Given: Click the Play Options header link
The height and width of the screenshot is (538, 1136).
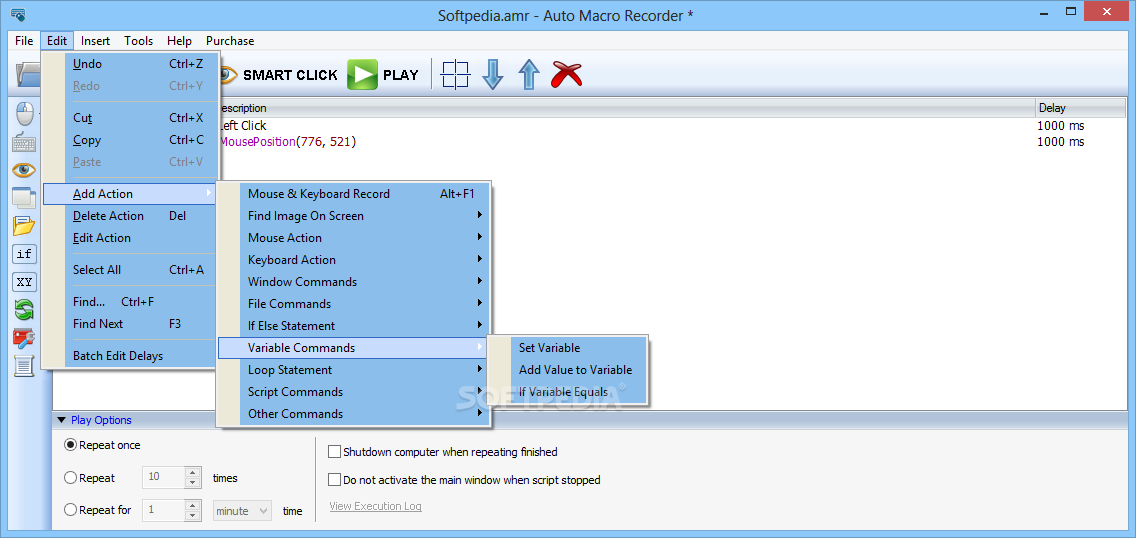Looking at the screenshot, I should 101,420.
